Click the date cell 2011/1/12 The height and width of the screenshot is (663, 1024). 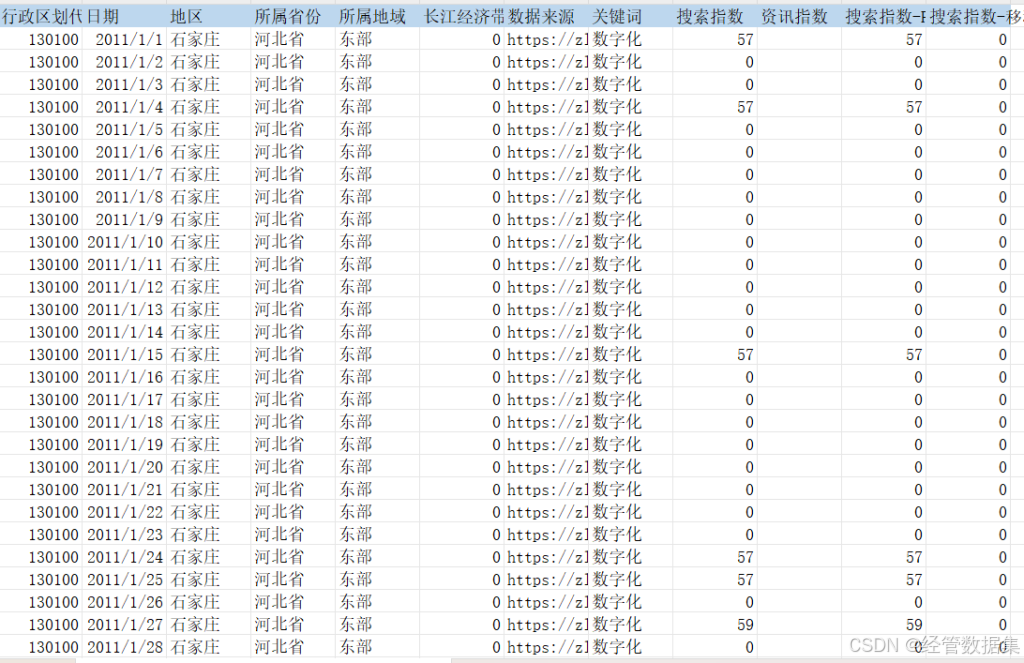coord(125,287)
